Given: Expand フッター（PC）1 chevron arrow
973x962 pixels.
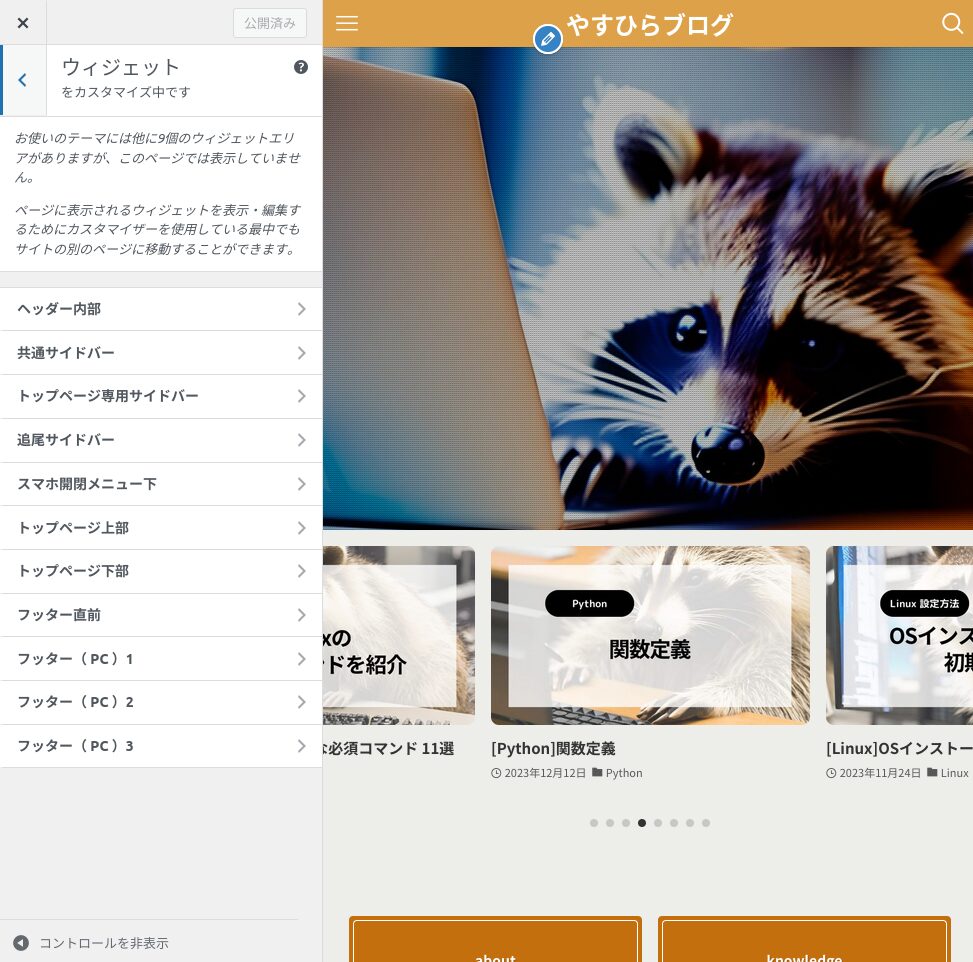Looking at the screenshot, I should click(x=302, y=659).
